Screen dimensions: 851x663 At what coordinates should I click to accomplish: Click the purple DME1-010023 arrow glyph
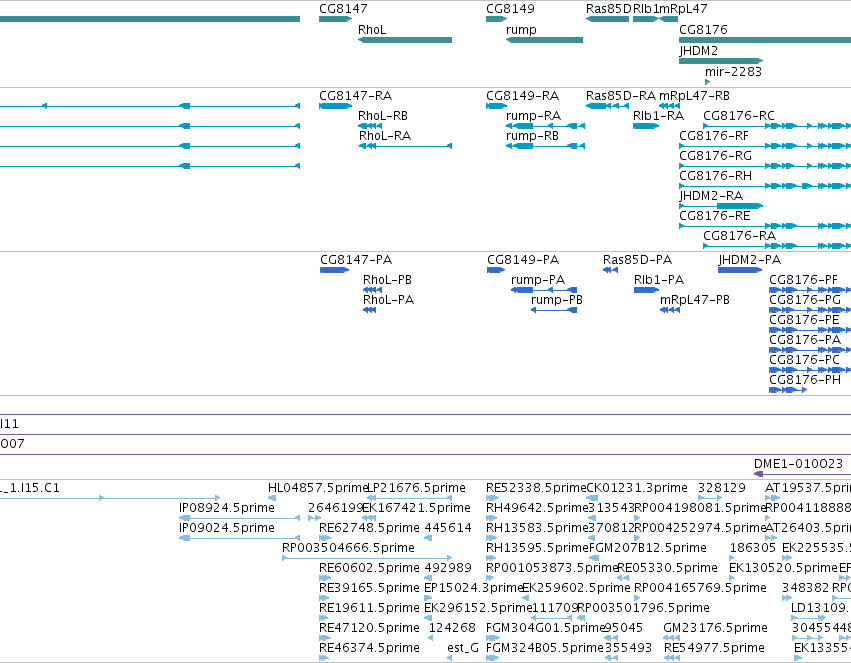point(803,474)
